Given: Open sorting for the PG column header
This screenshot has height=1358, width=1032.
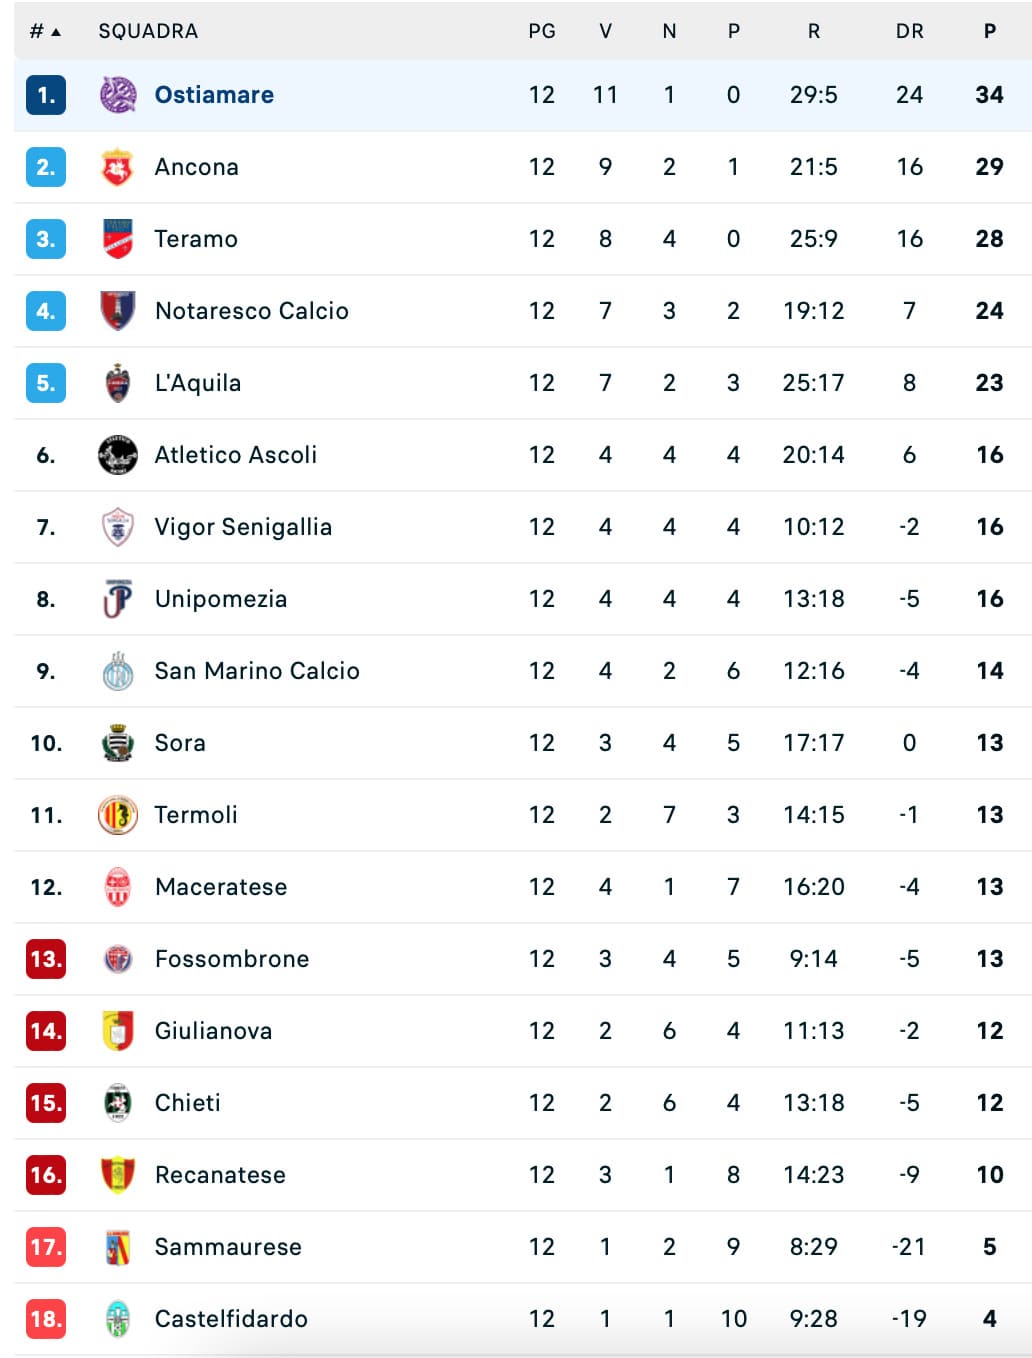Looking at the screenshot, I should [x=542, y=31].
